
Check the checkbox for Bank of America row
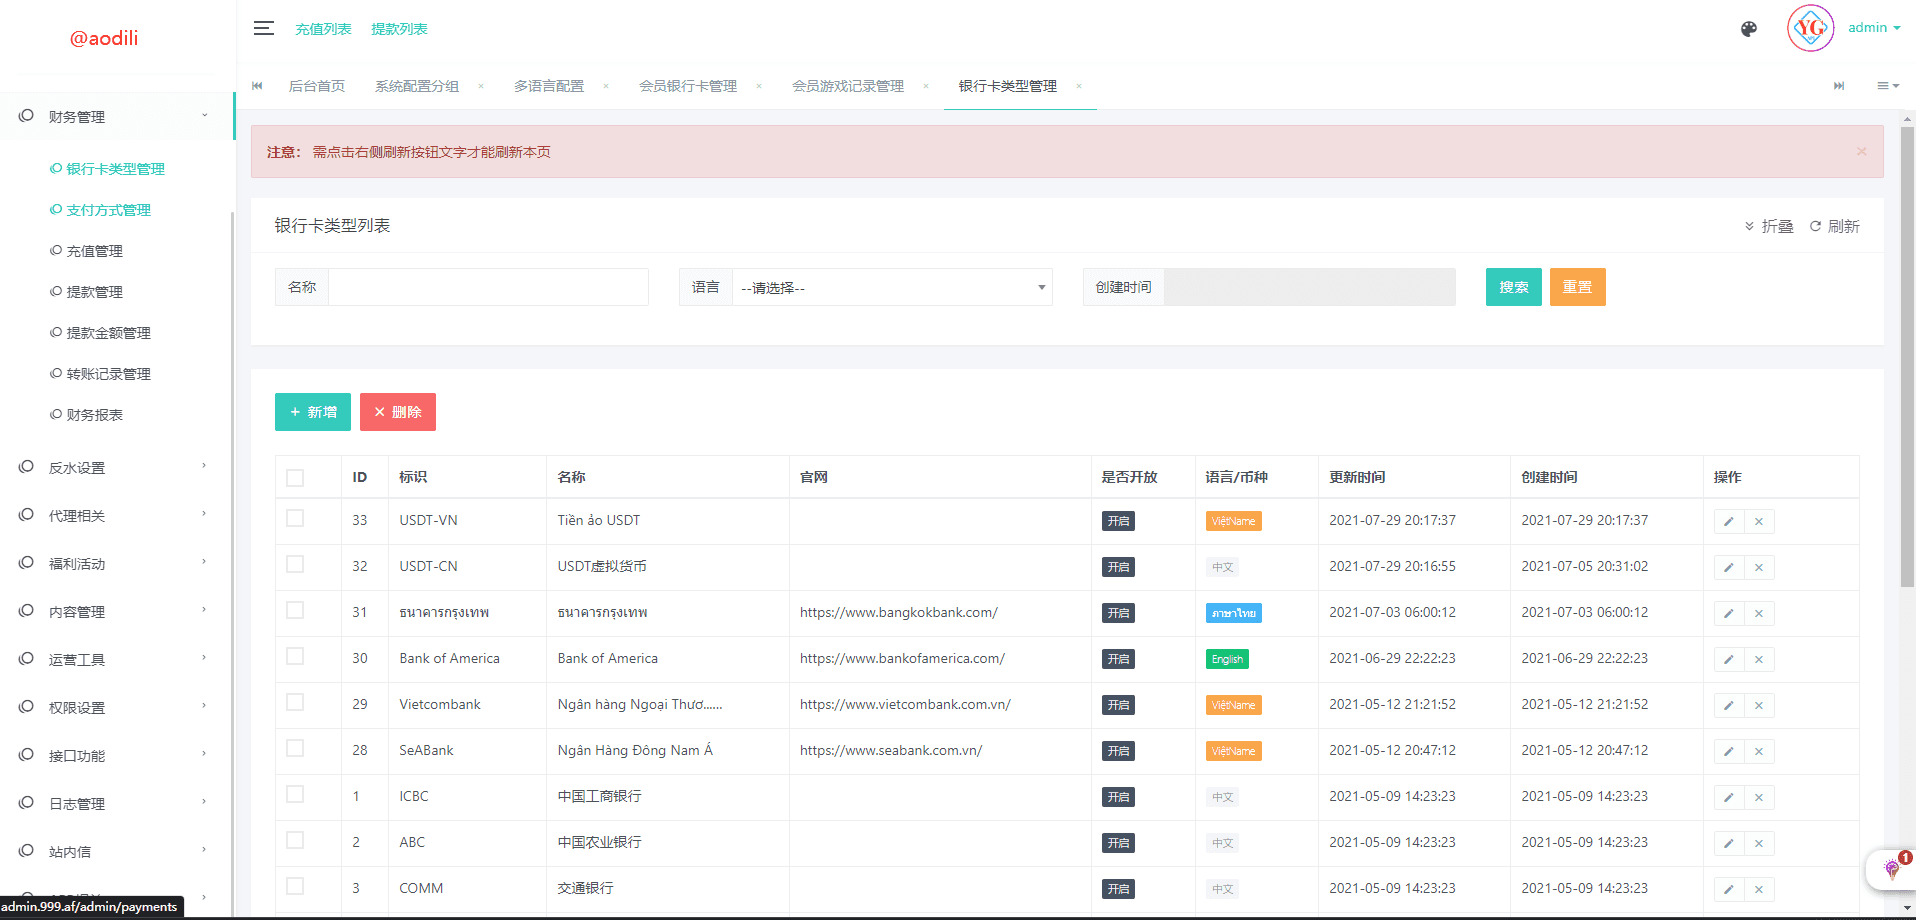(x=295, y=656)
